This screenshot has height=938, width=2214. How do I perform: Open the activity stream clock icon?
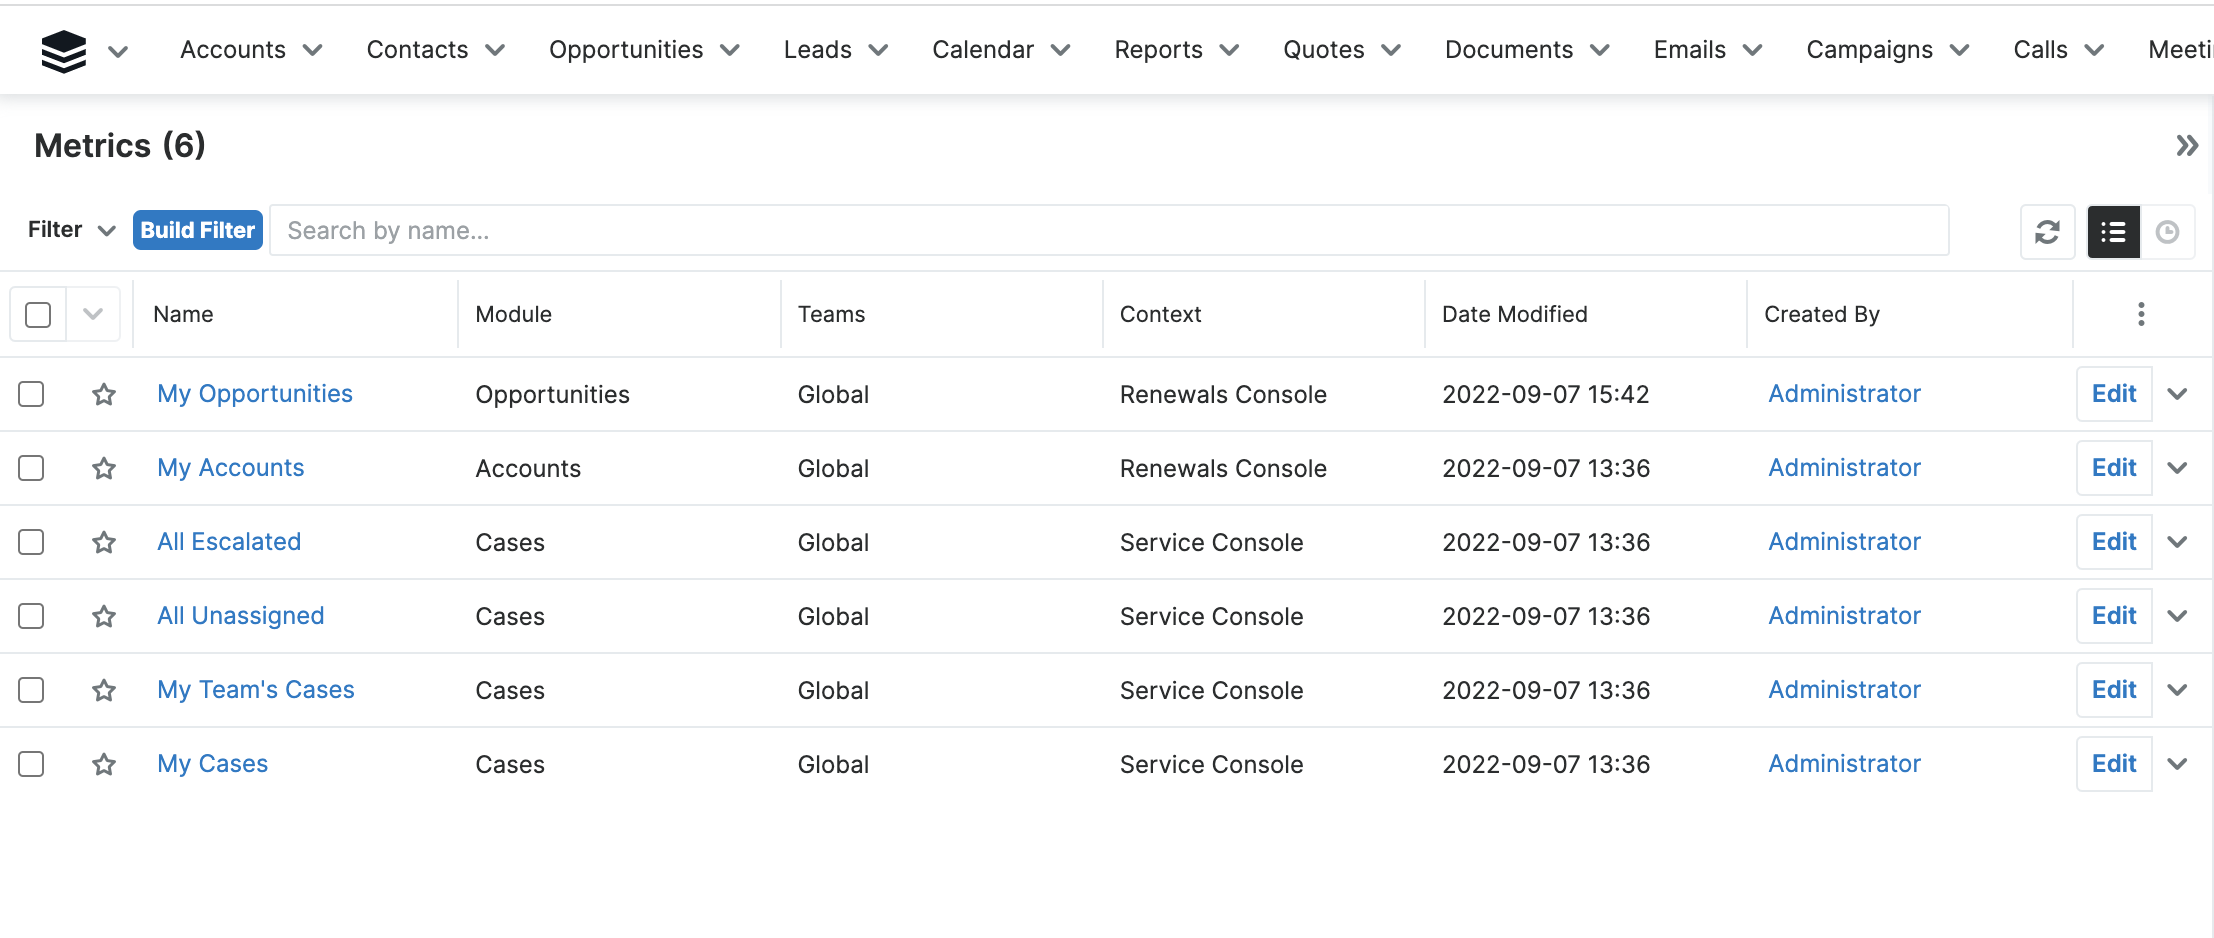click(2167, 232)
